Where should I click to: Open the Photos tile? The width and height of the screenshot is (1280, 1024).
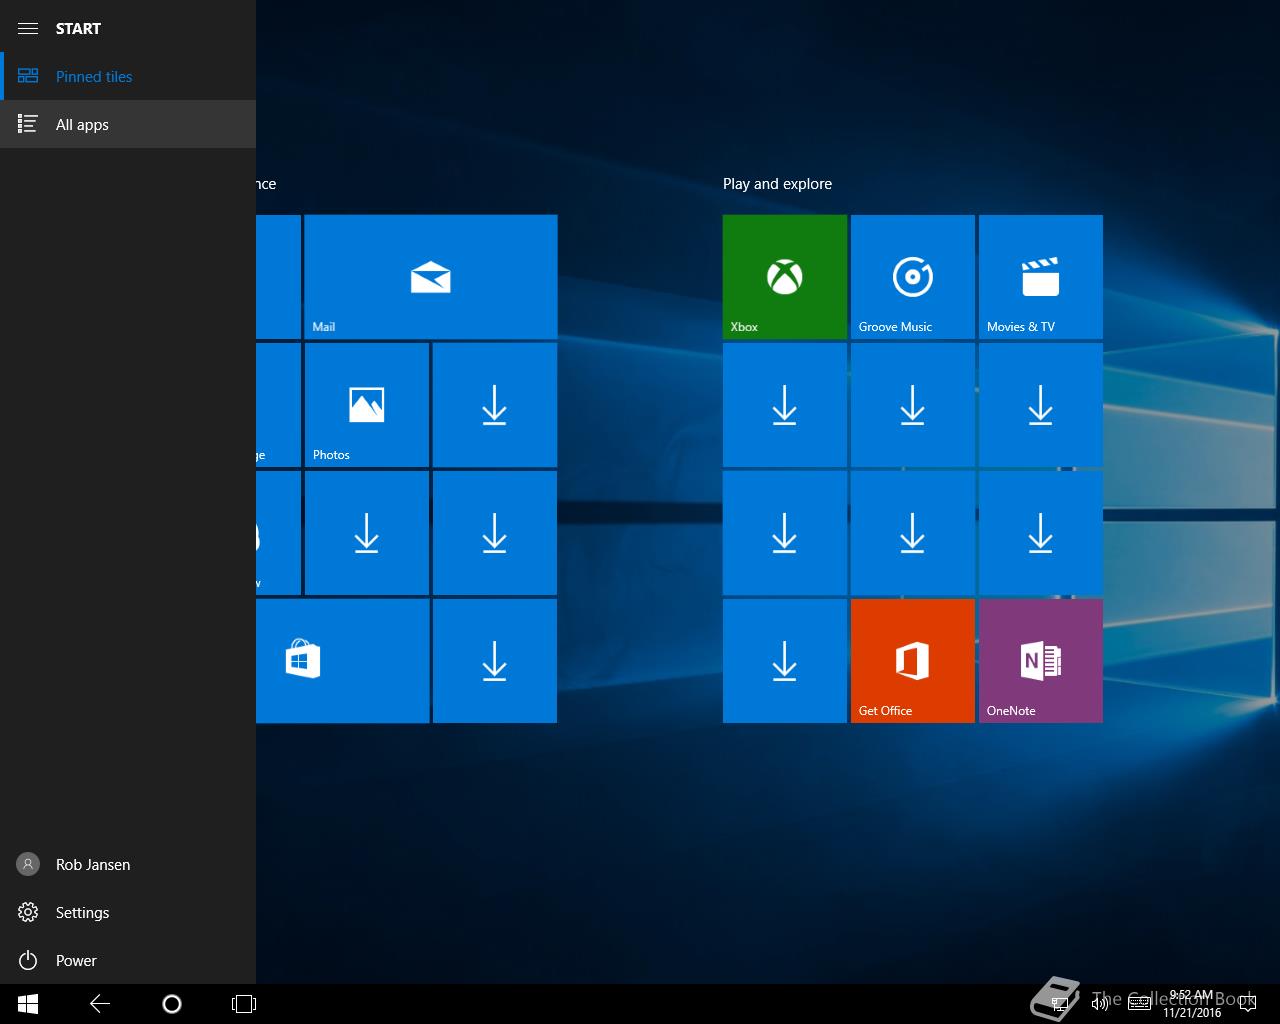click(367, 405)
